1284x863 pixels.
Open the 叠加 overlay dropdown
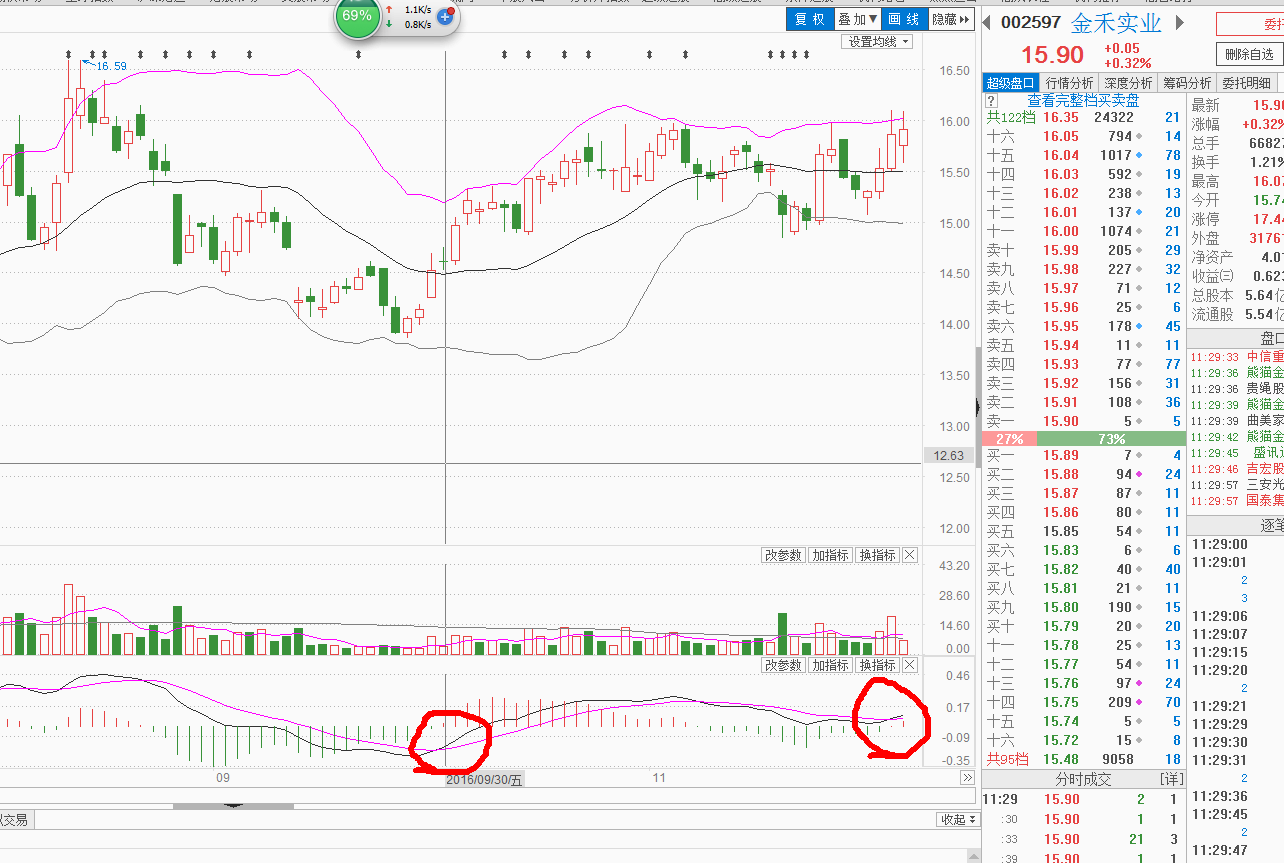[x=857, y=19]
